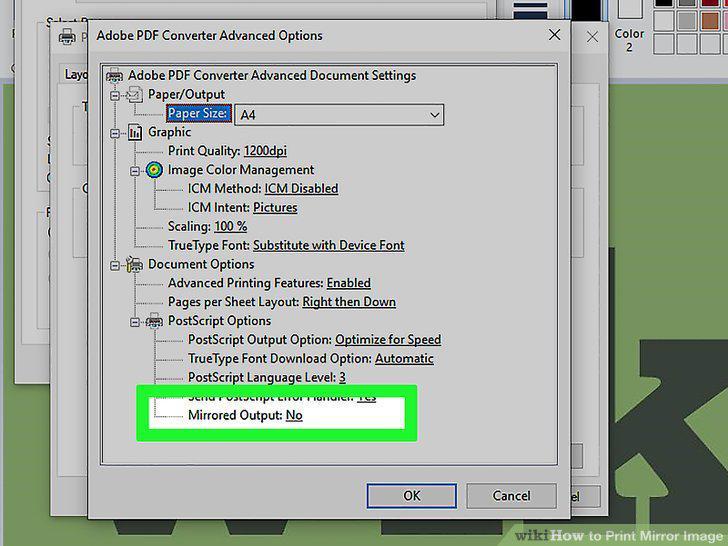The width and height of the screenshot is (728, 546).
Task: Click Substitute with Device Font value
Action: pos(329,245)
